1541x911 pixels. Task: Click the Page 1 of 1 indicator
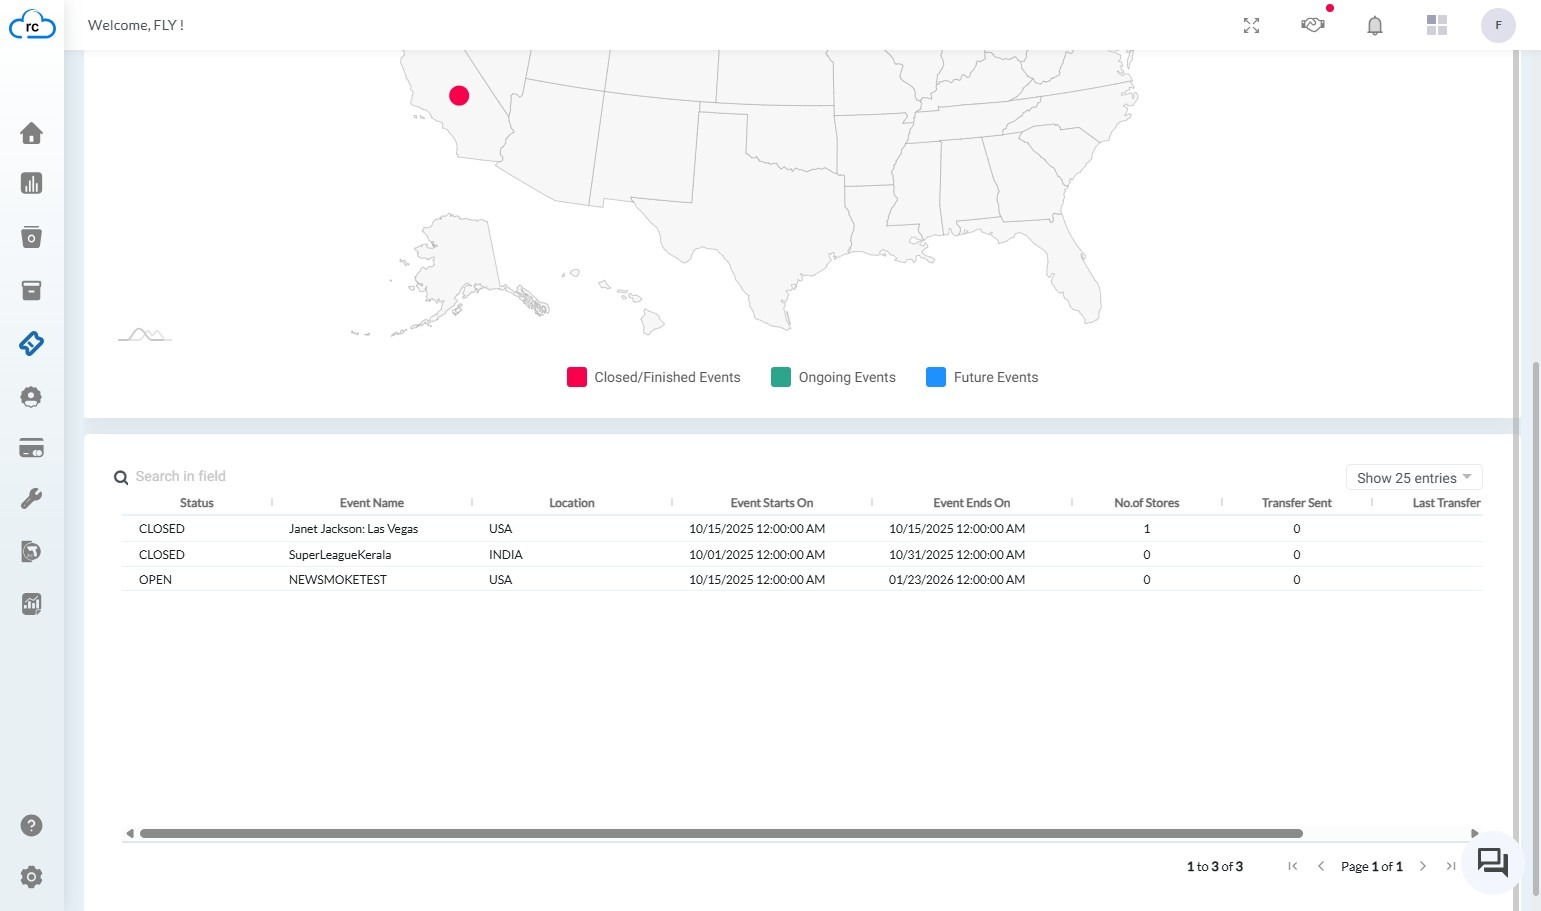1372,867
